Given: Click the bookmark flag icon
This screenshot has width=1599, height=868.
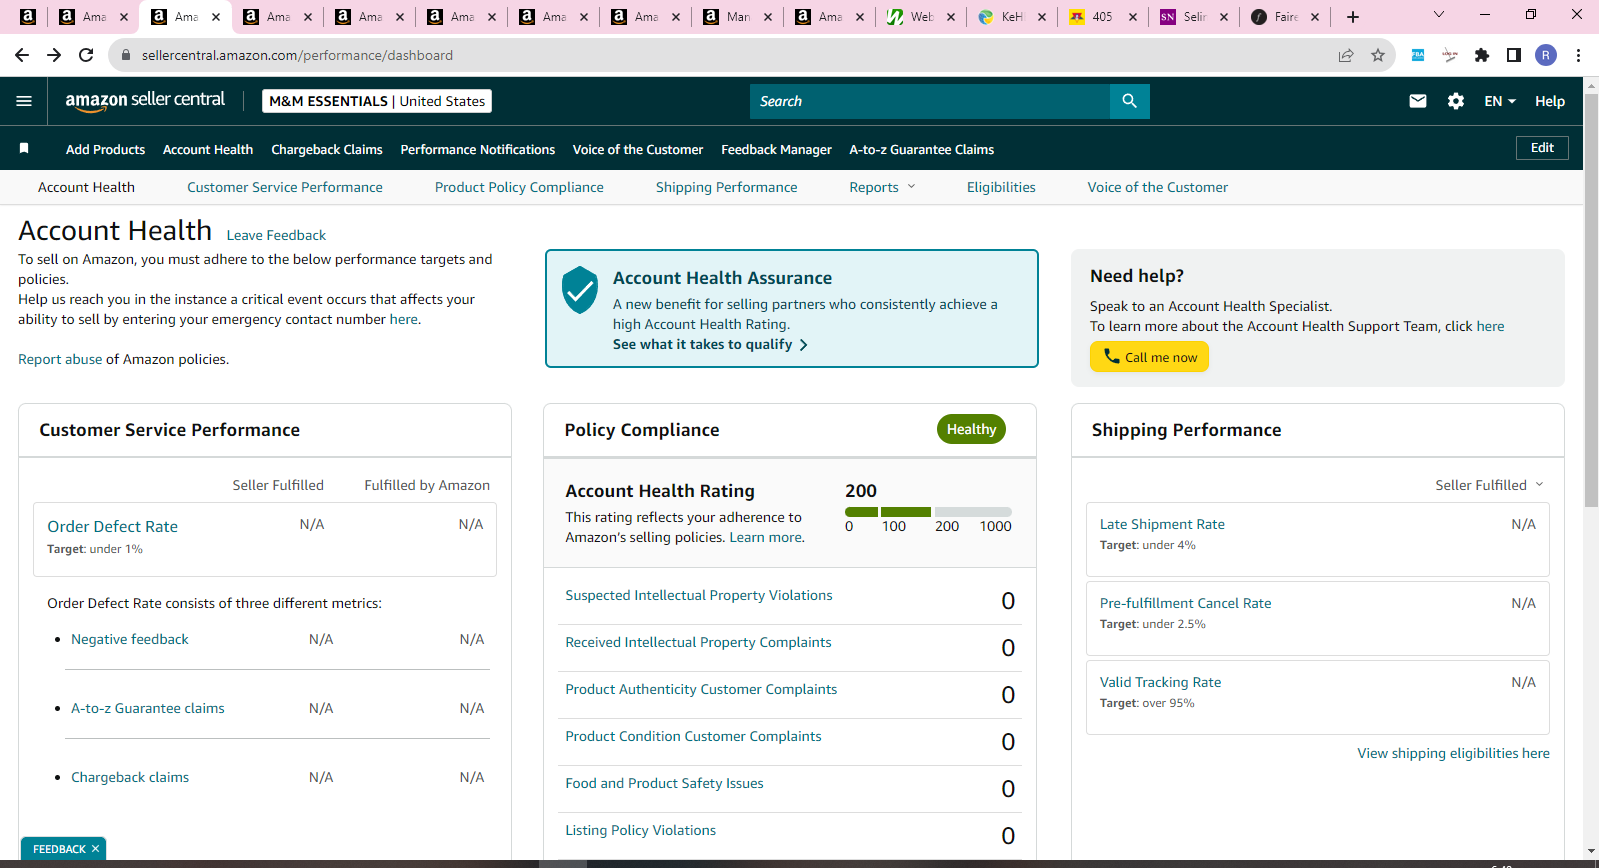Looking at the screenshot, I should [x=24, y=148].
